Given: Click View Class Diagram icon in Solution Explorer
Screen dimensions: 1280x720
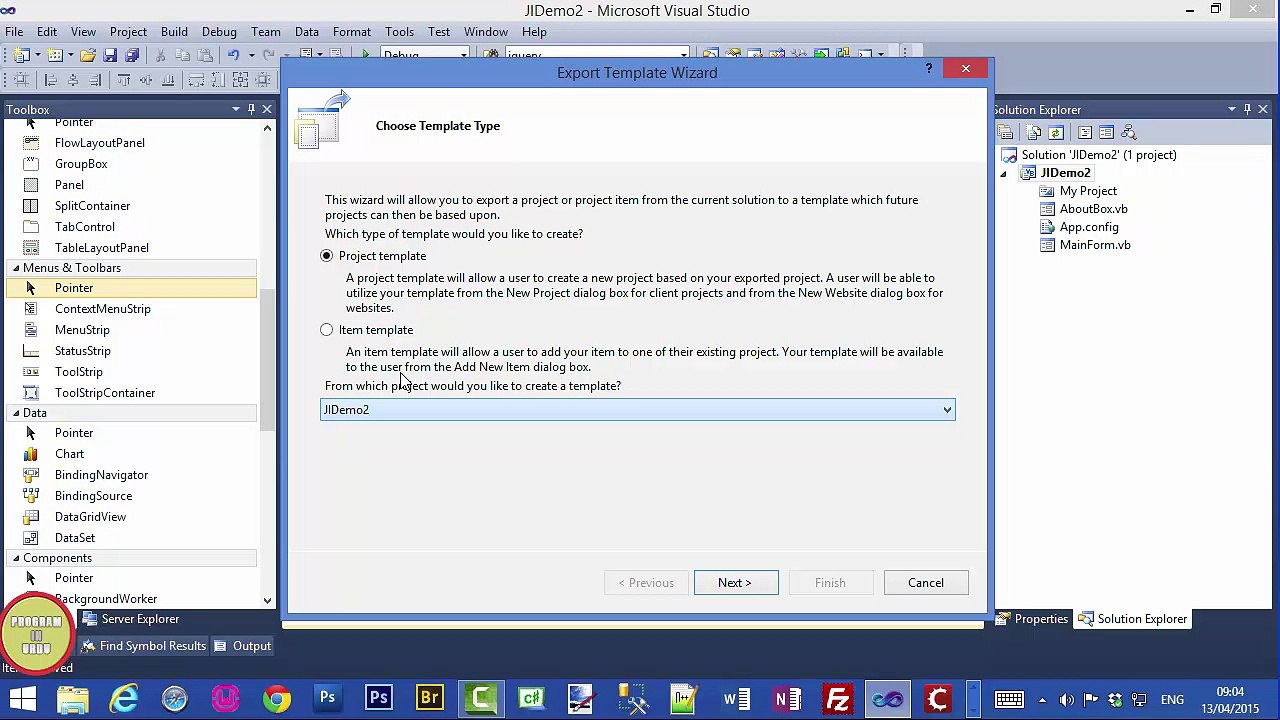Looking at the screenshot, I should click(x=1129, y=132).
